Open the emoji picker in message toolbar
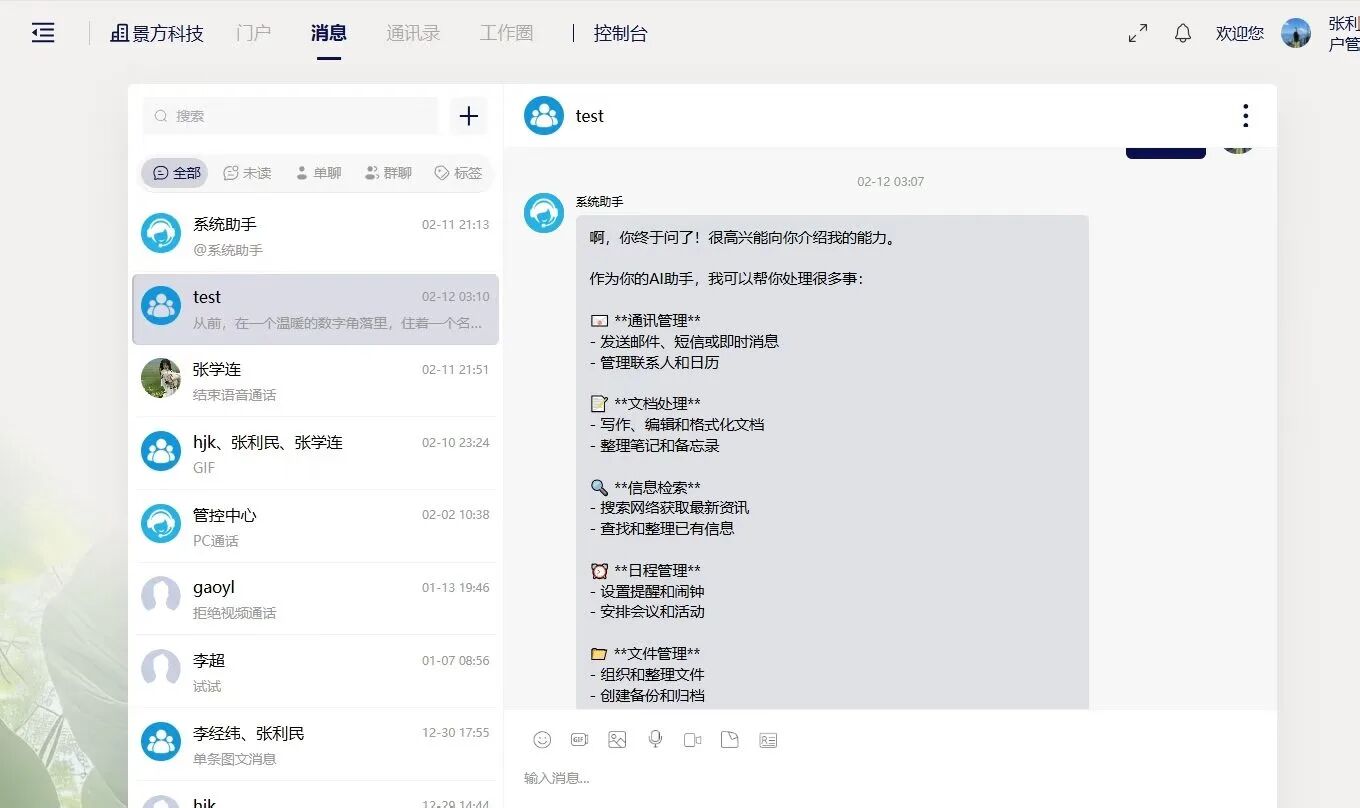The height and width of the screenshot is (808, 1360). click(x=542, y=739)
